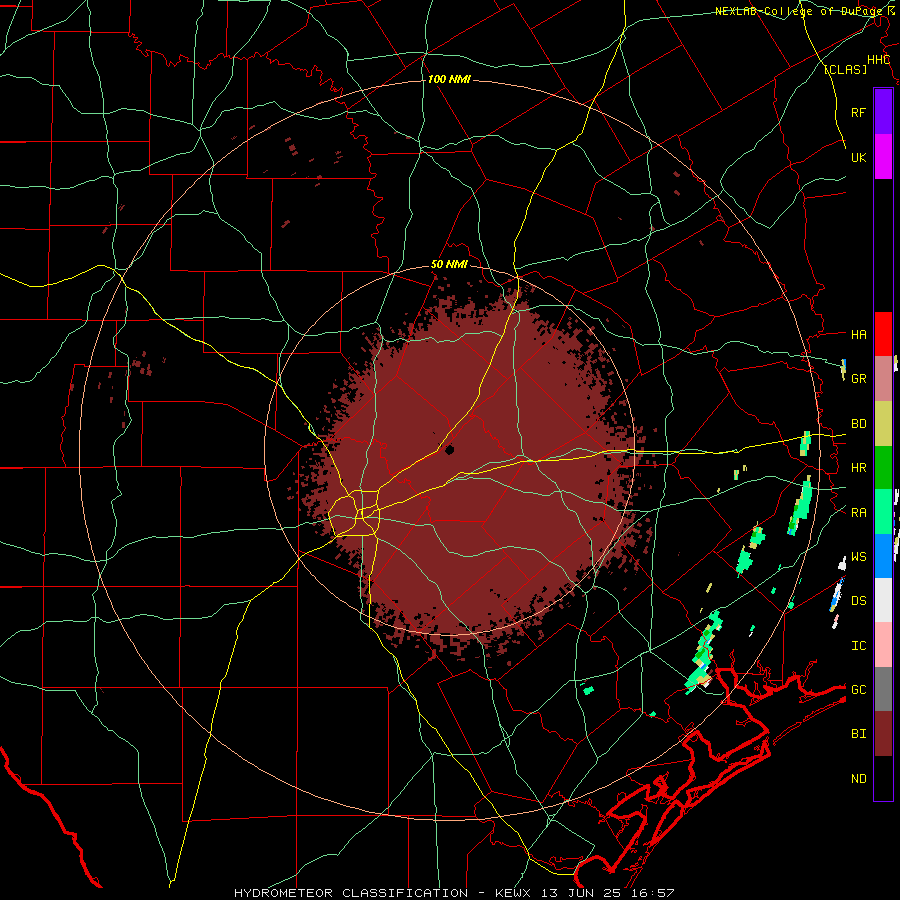This screenshot has height=900, width=900.
Task: Click the 'DS' legend label
Action: [858, 601]
